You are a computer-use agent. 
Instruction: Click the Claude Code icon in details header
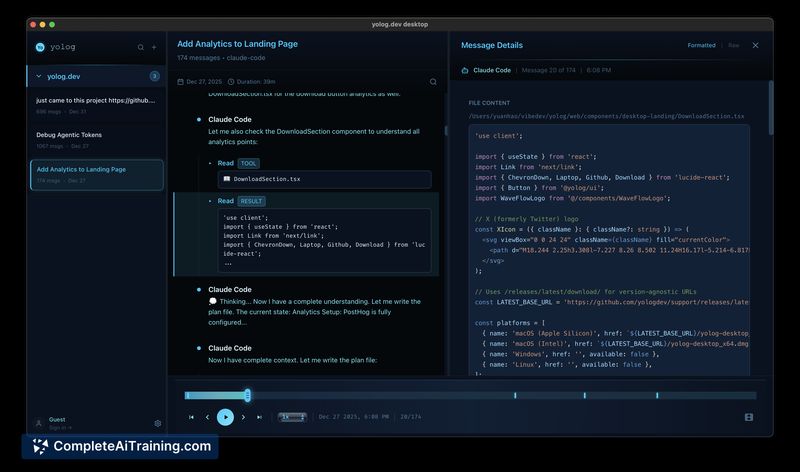[465, 70]
